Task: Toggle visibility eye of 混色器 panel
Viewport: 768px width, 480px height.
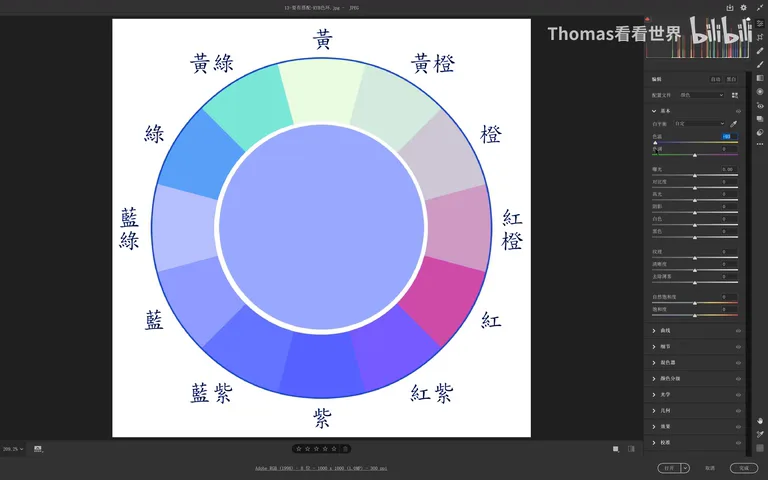Action: point(738,363)
